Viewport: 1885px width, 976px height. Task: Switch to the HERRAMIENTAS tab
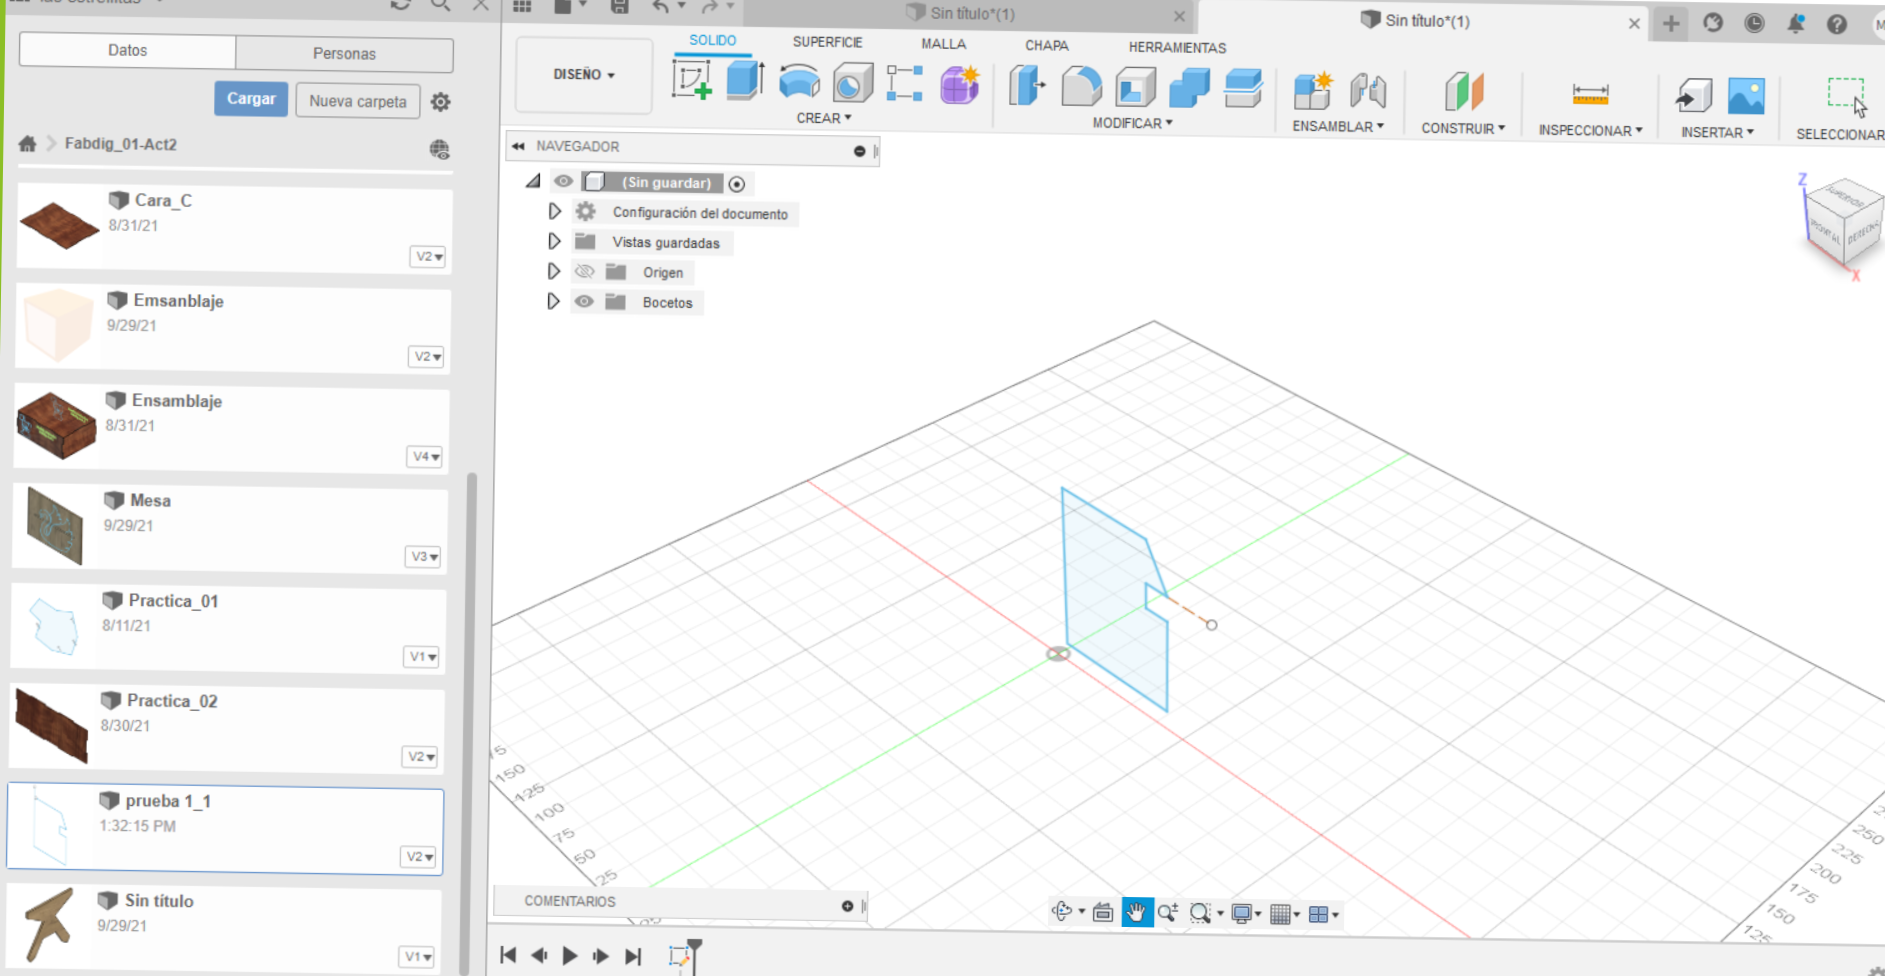click(x=1177, y=47)
